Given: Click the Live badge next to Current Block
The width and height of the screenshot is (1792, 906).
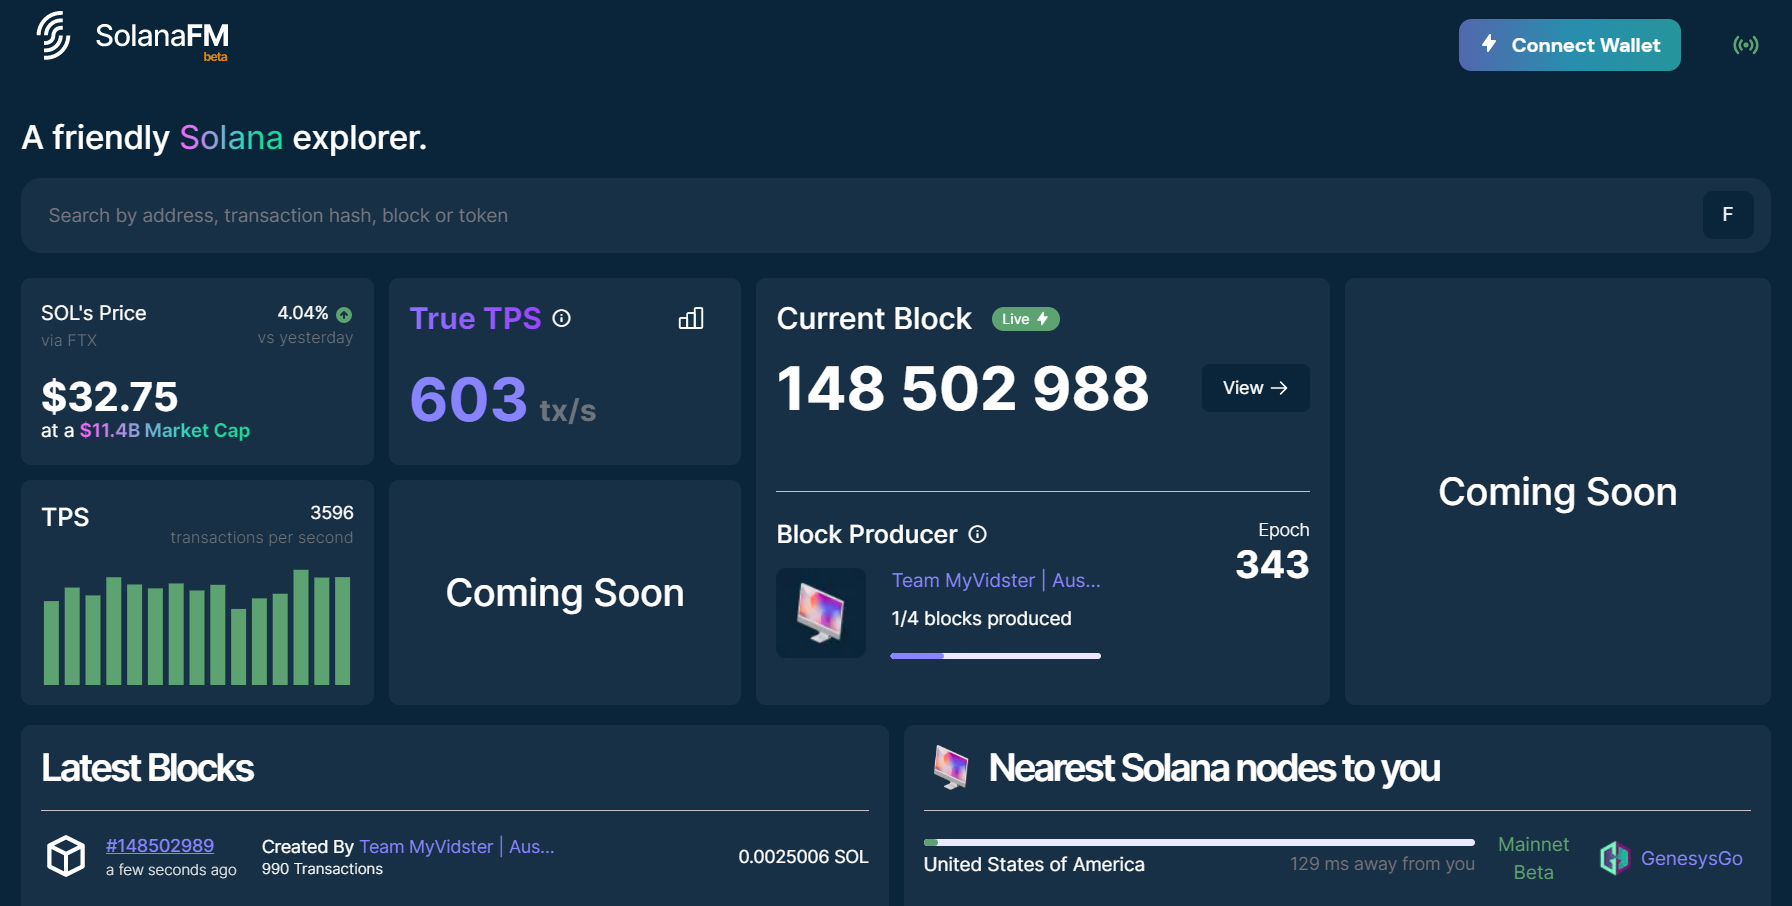Looking at the screenshot, I should click(x=1025, y=319).
